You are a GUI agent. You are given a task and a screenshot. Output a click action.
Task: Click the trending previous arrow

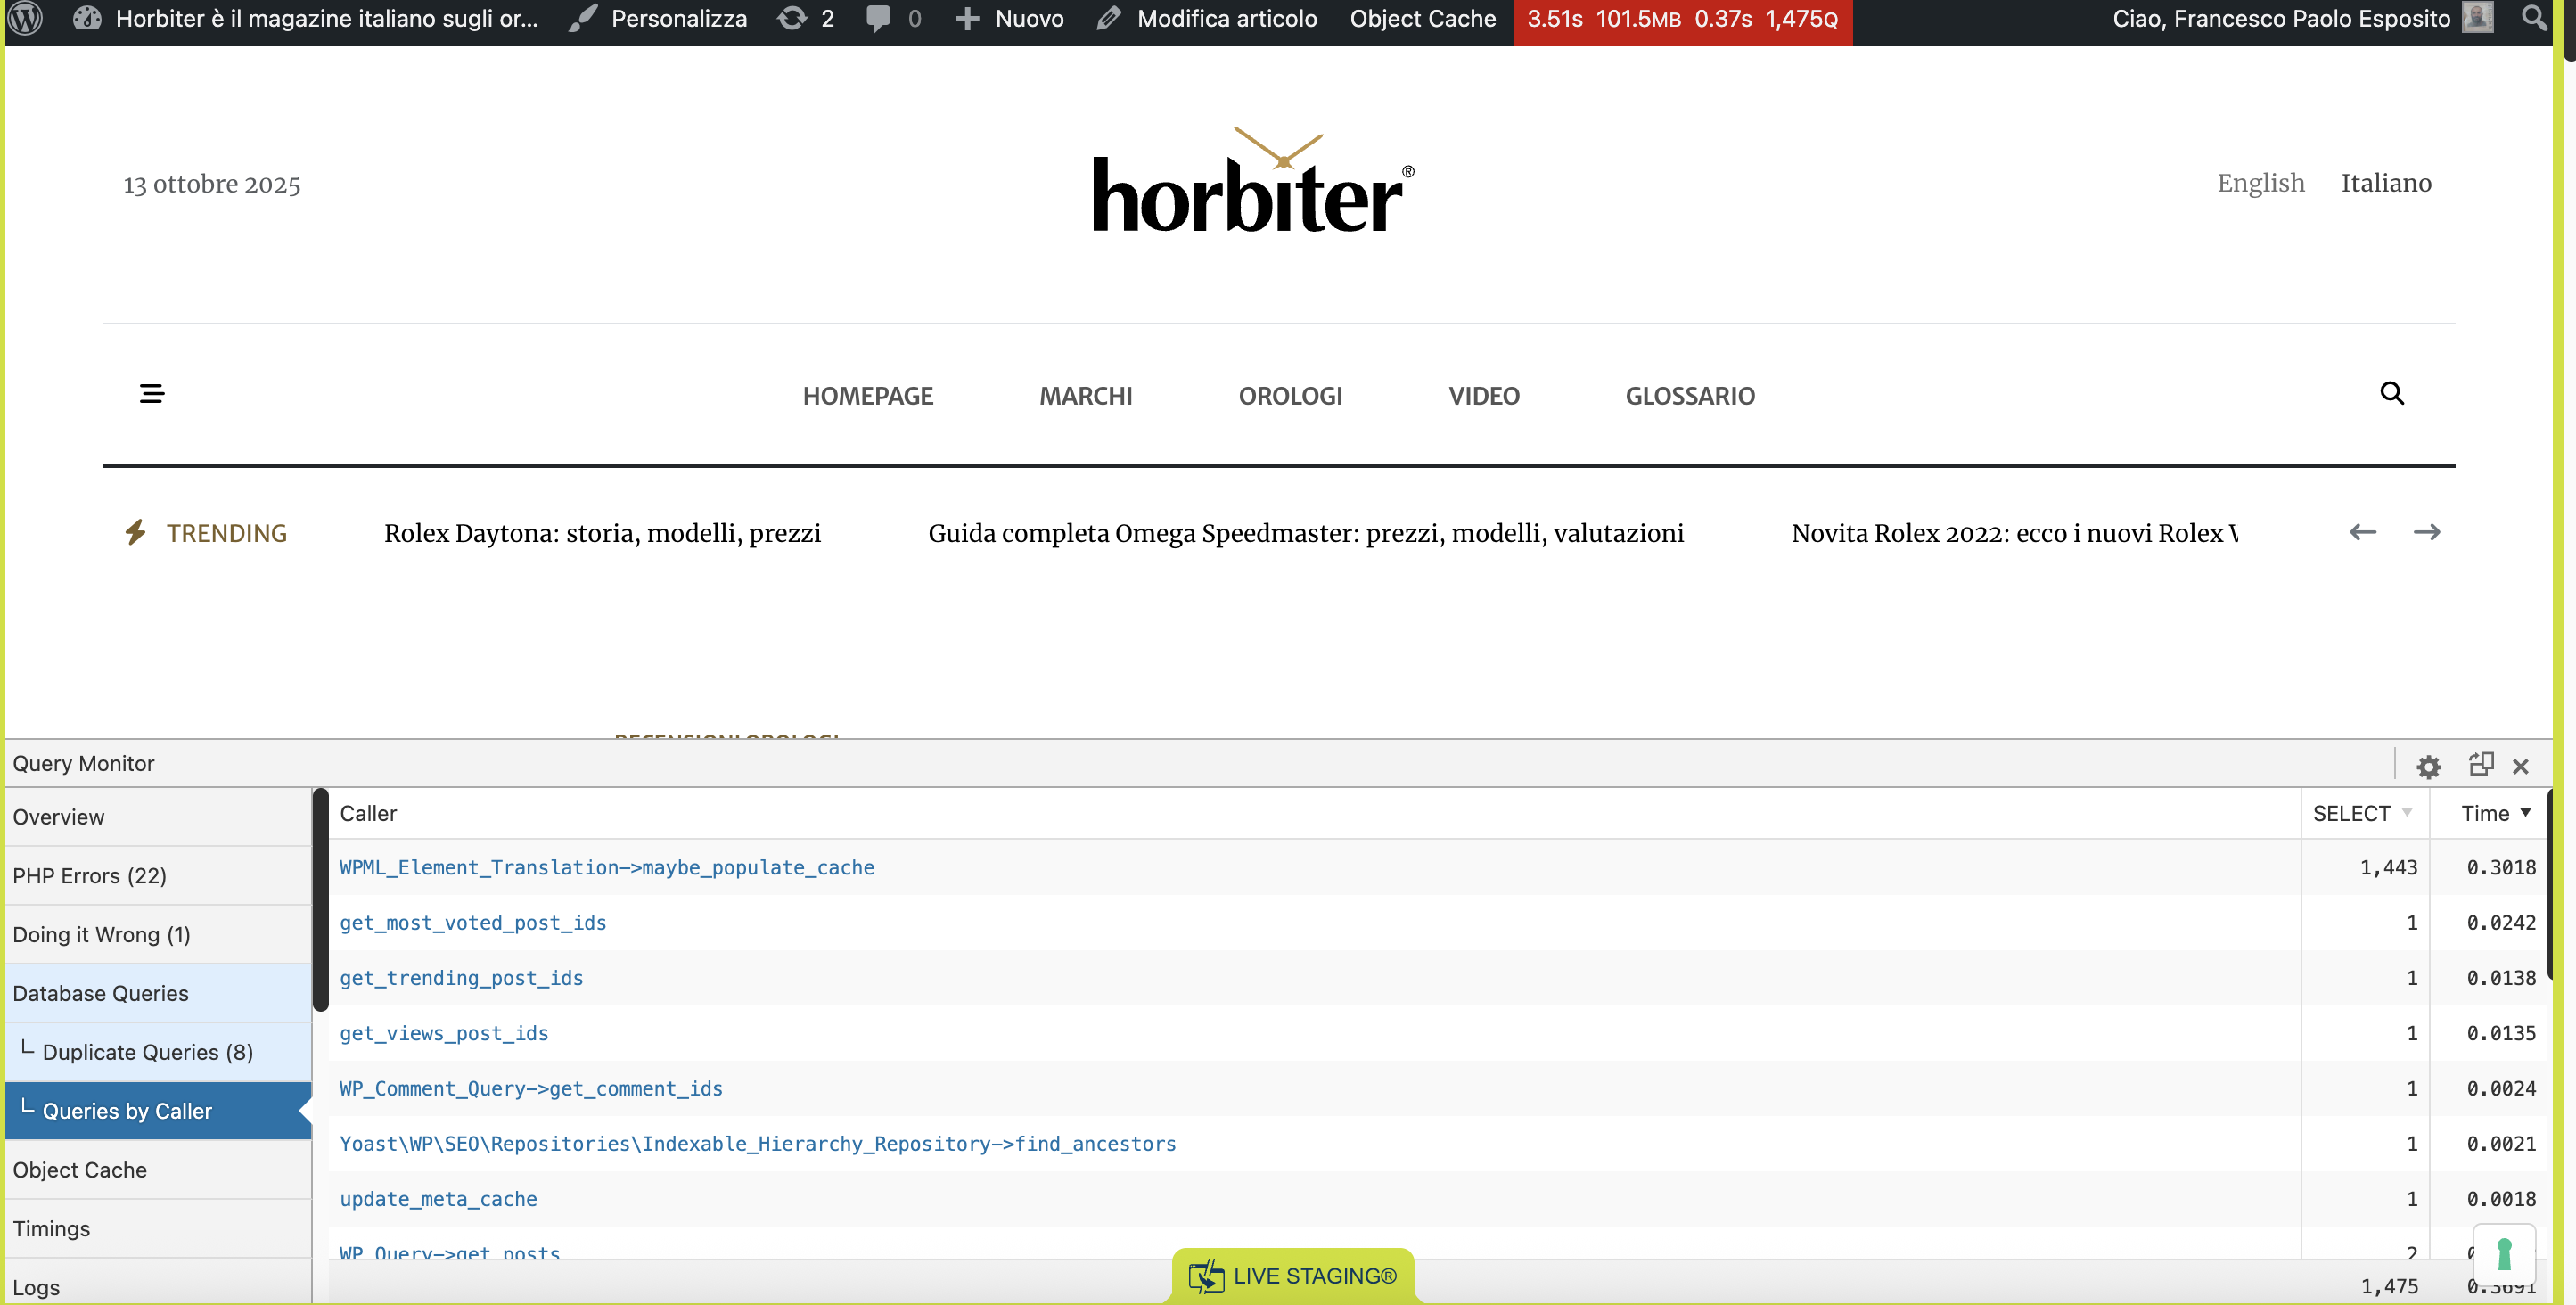(x=2362, y=533)
